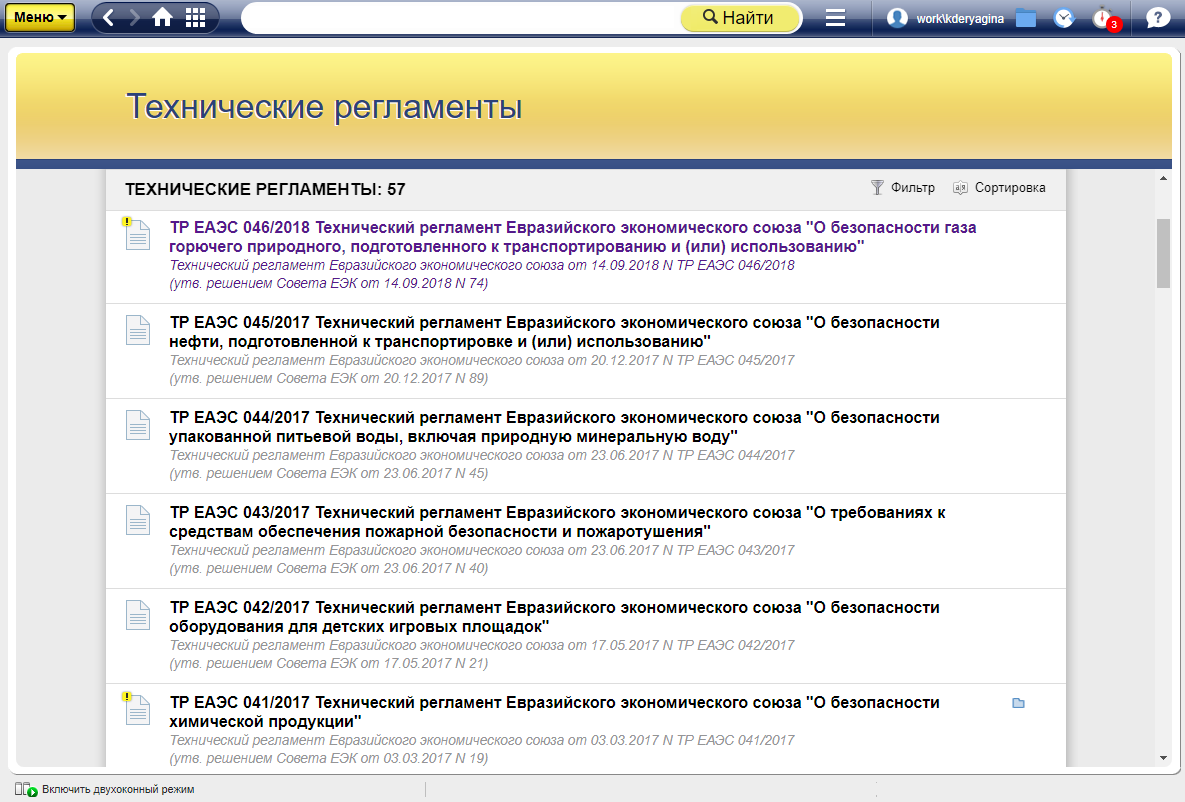Open the clock history icon in header

[1064, 18]
